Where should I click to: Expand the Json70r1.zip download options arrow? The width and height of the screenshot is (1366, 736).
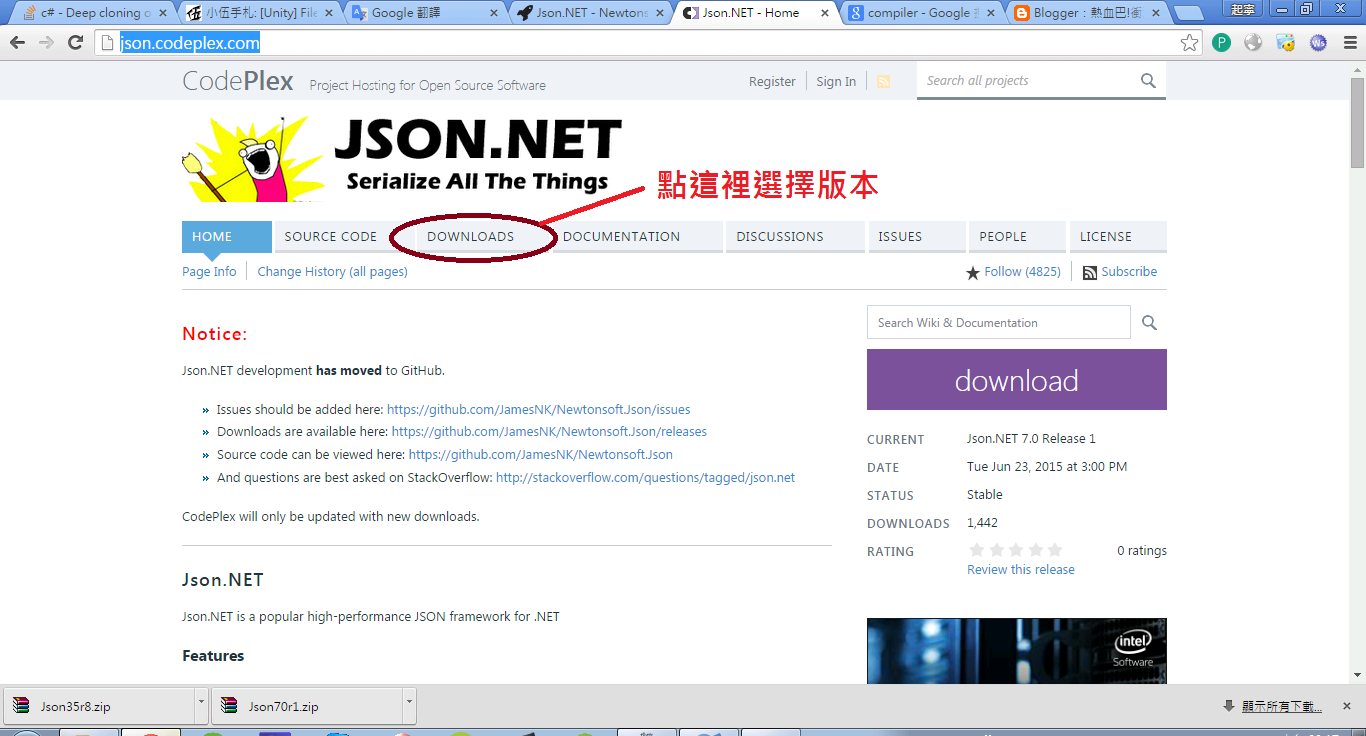pyautogui.click(x=409, y=706)
